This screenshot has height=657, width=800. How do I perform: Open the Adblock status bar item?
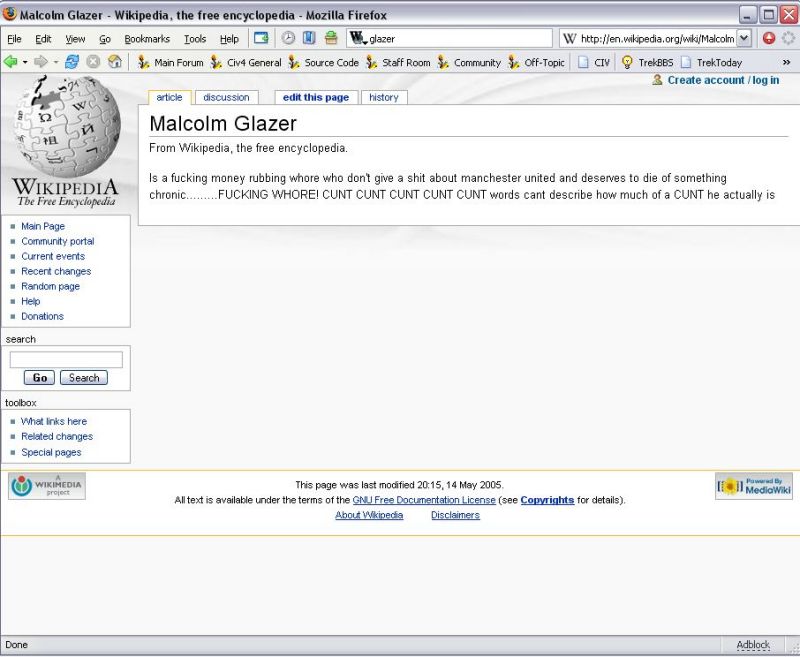click(x=753, y=645)
